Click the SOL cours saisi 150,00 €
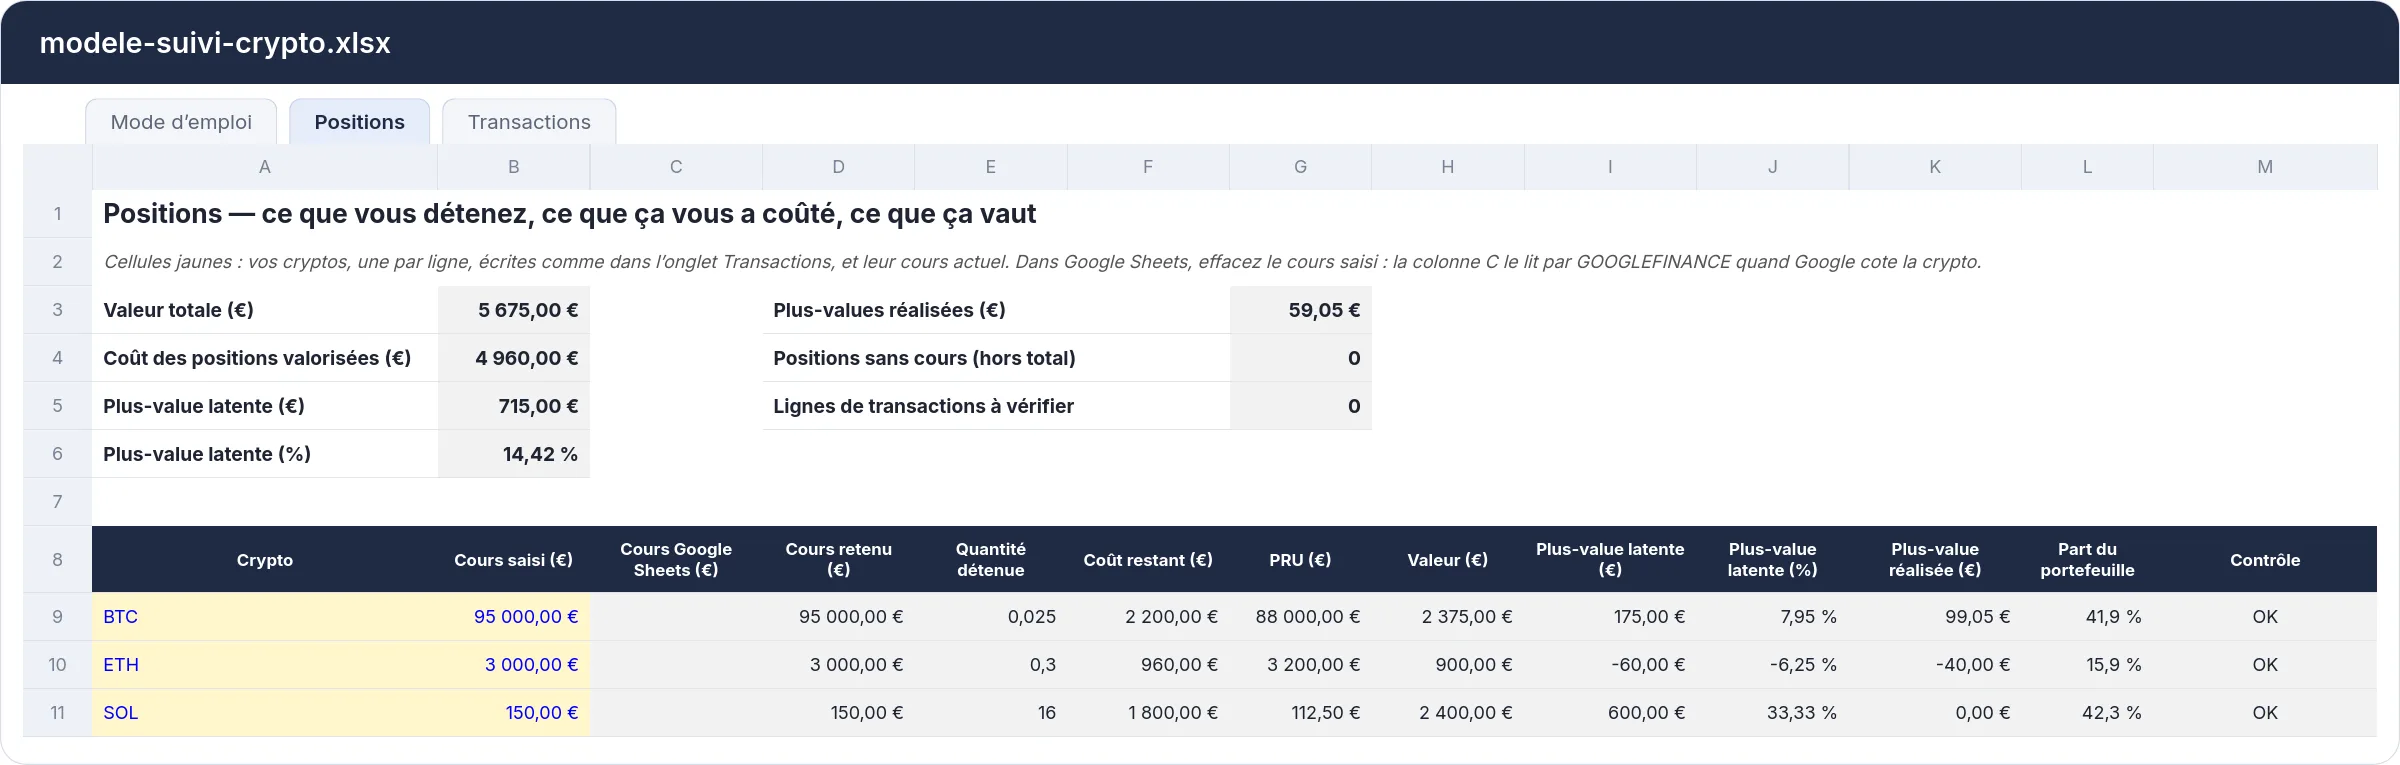Image resolution: width=2400 pixels, height=765 pixels. point(514,713)
